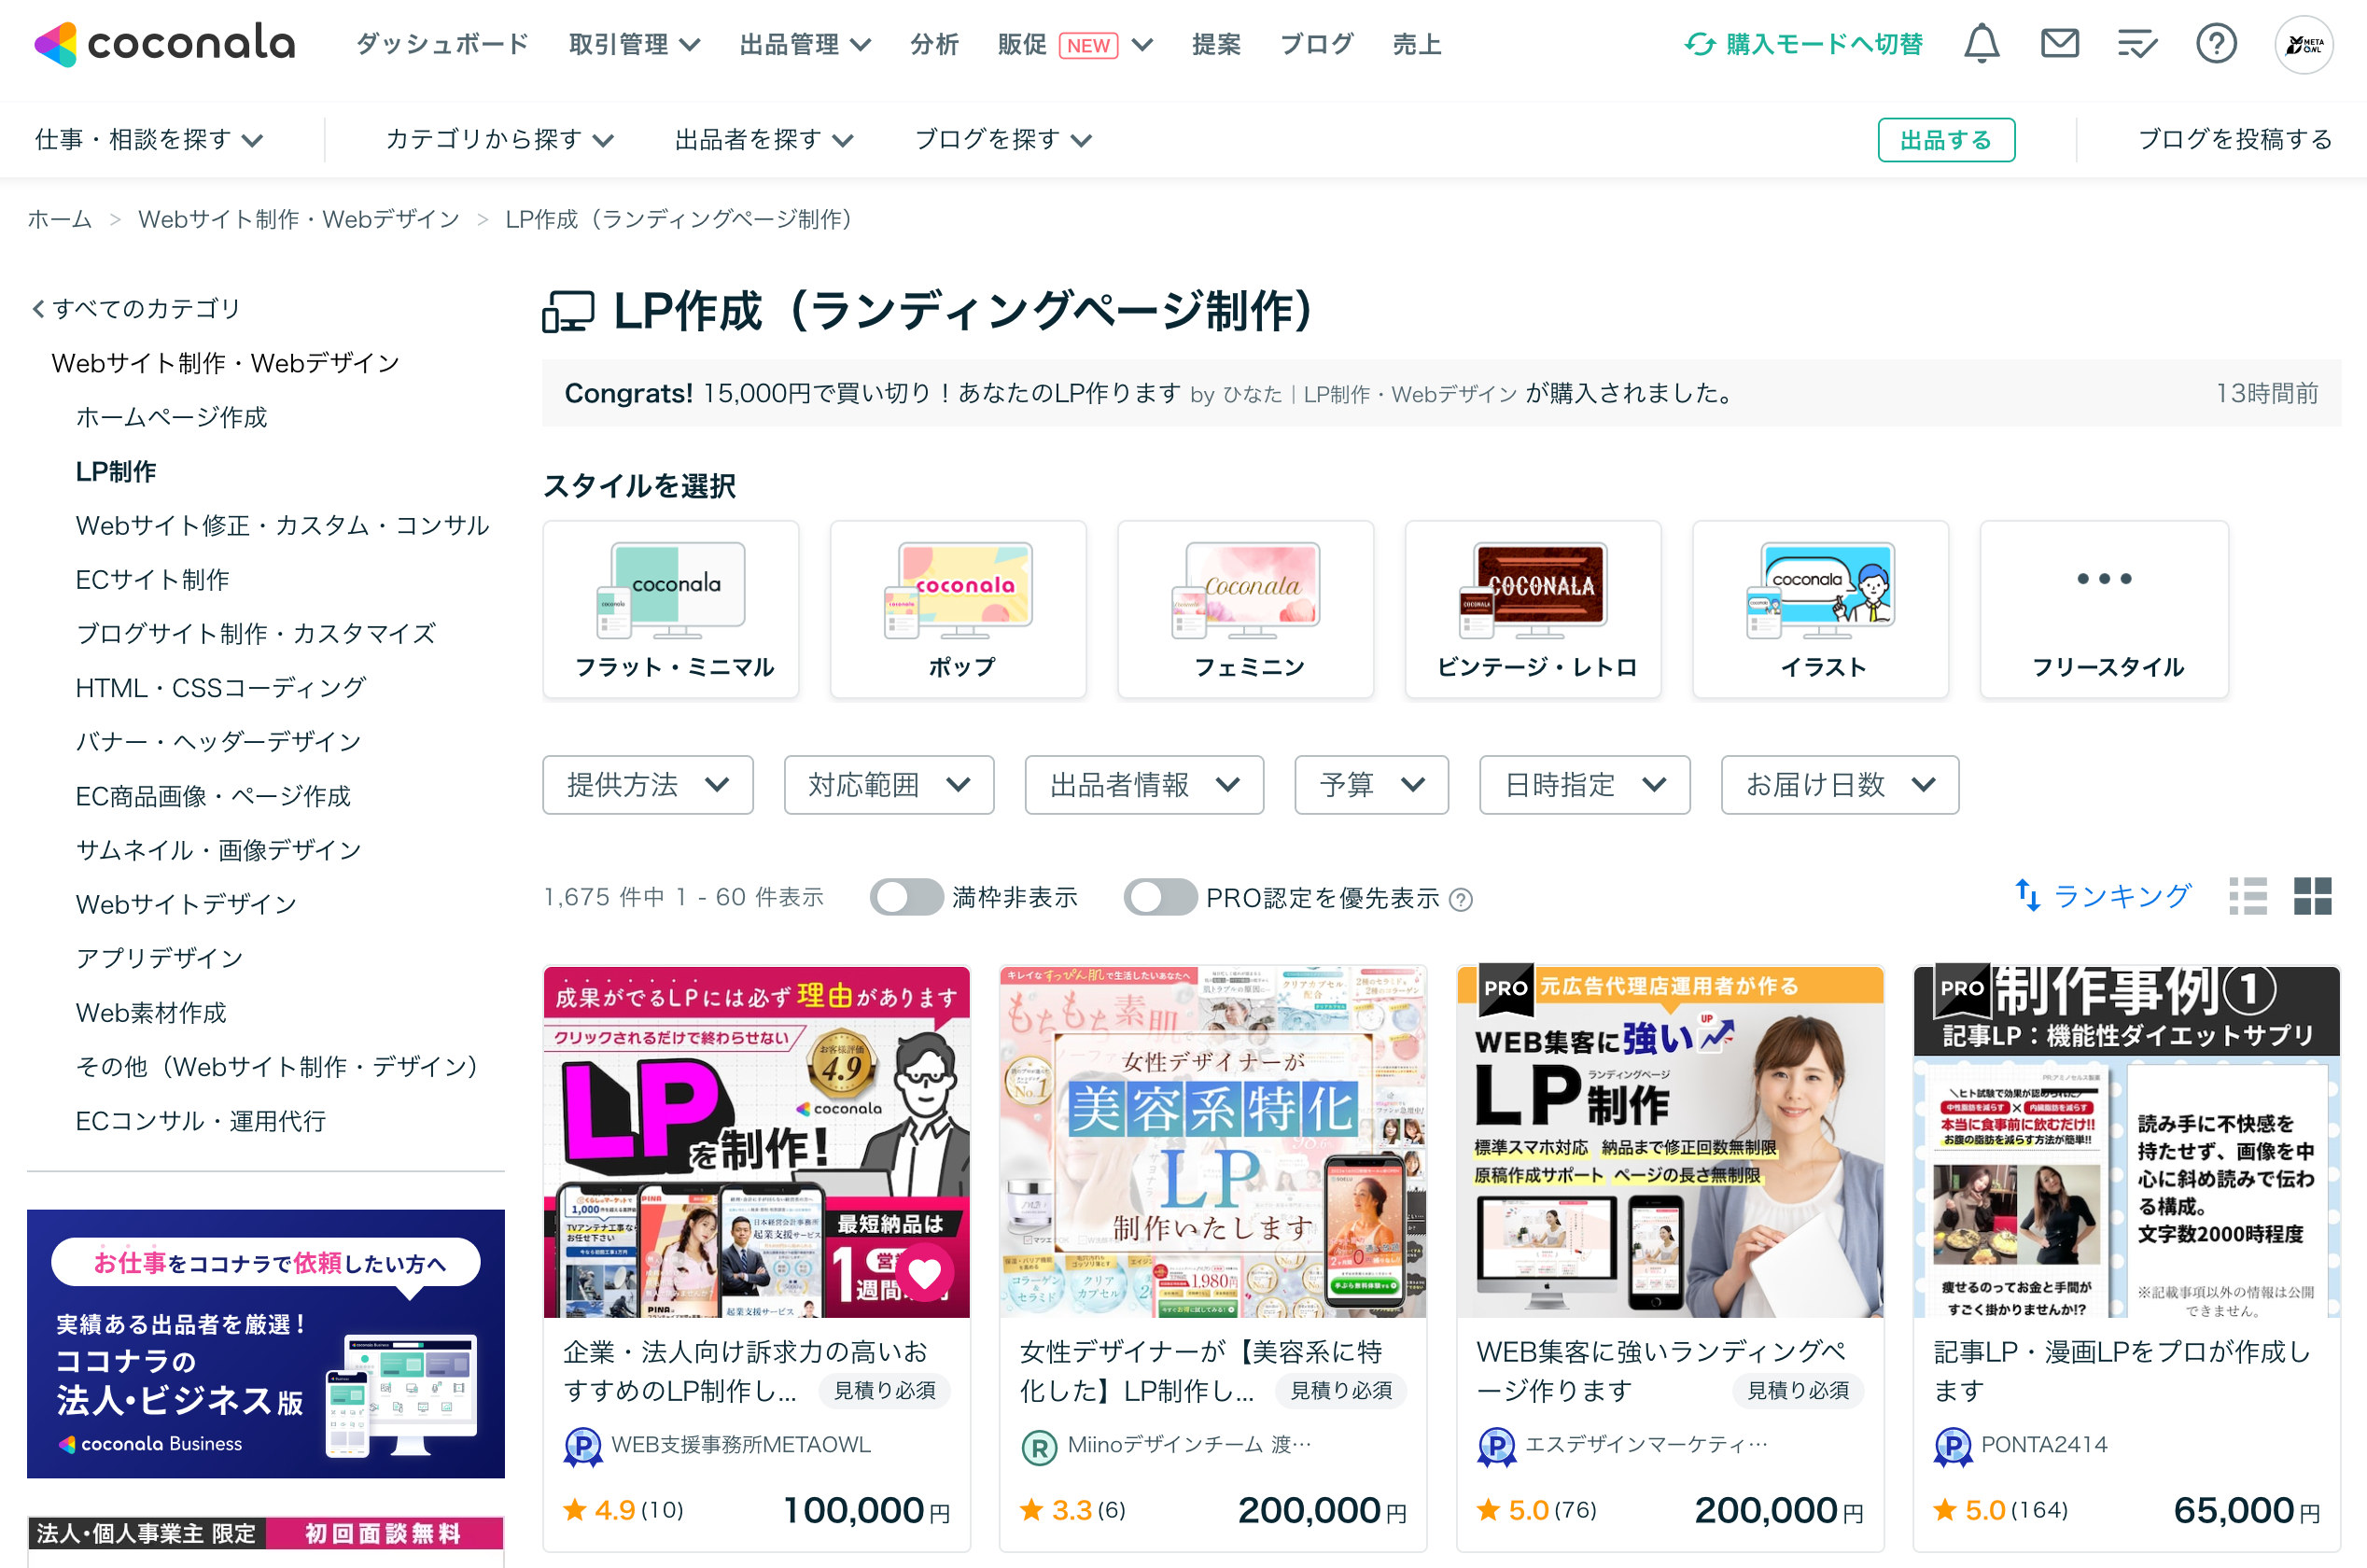Open ECサイト制作 category
The width and height of the screenshot is (2367, 1568).
pos(153,579)
